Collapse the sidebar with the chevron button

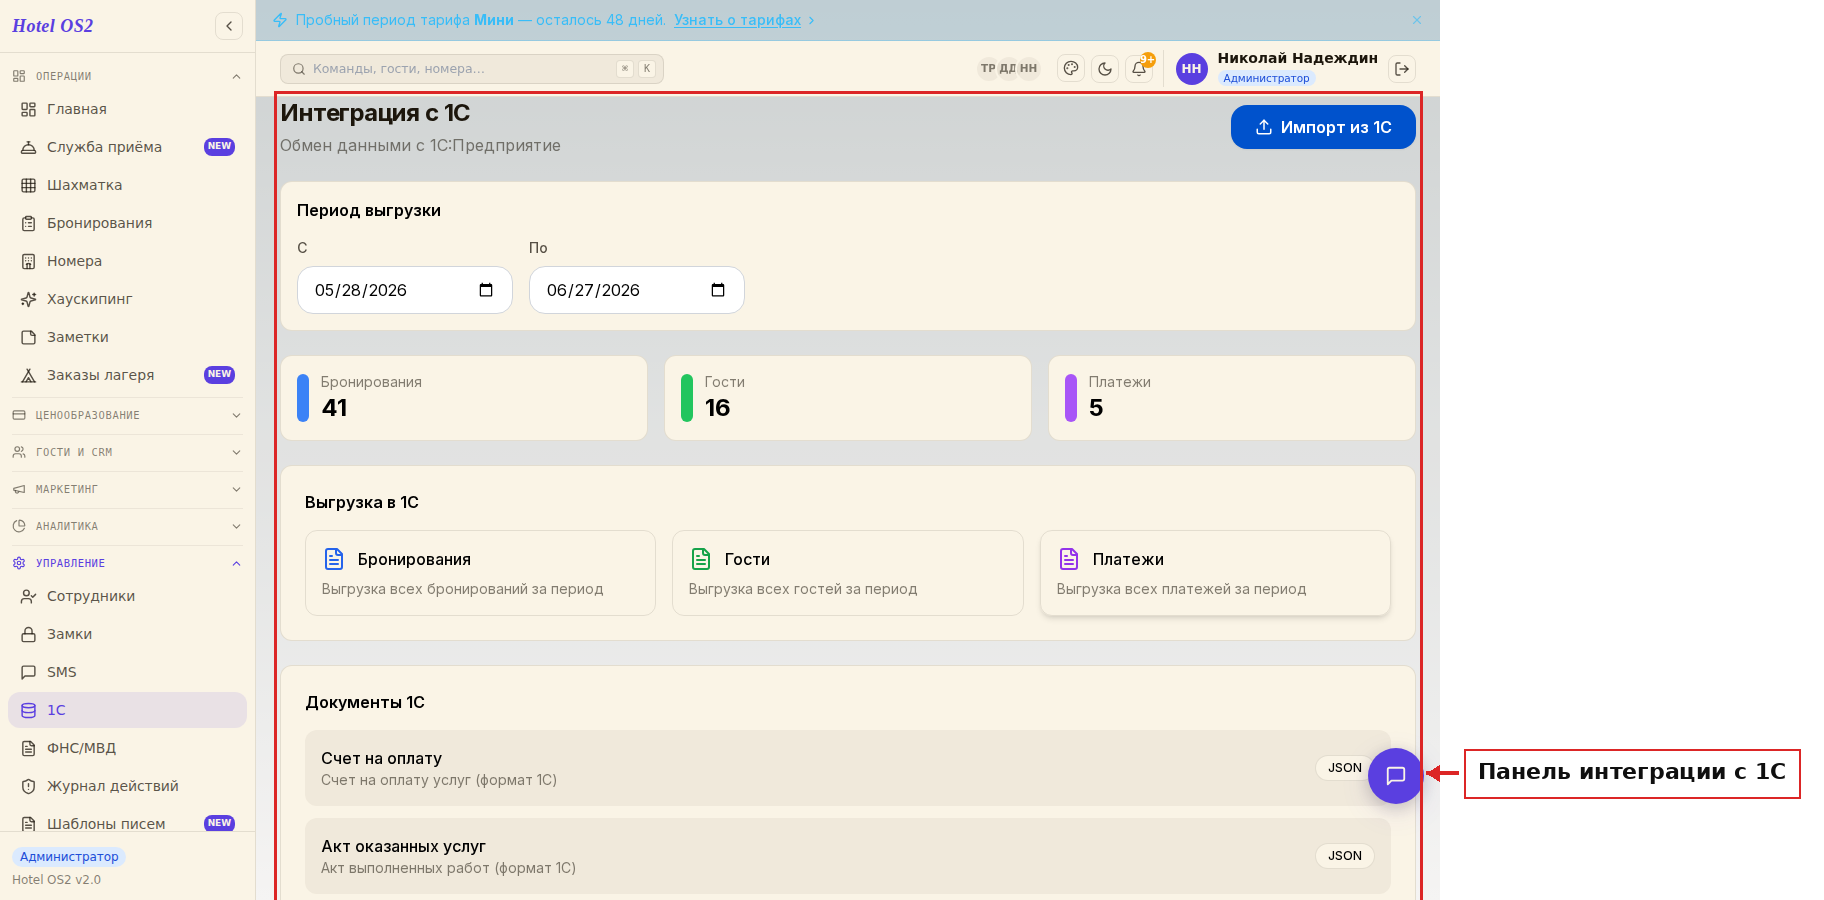[229, 26]
